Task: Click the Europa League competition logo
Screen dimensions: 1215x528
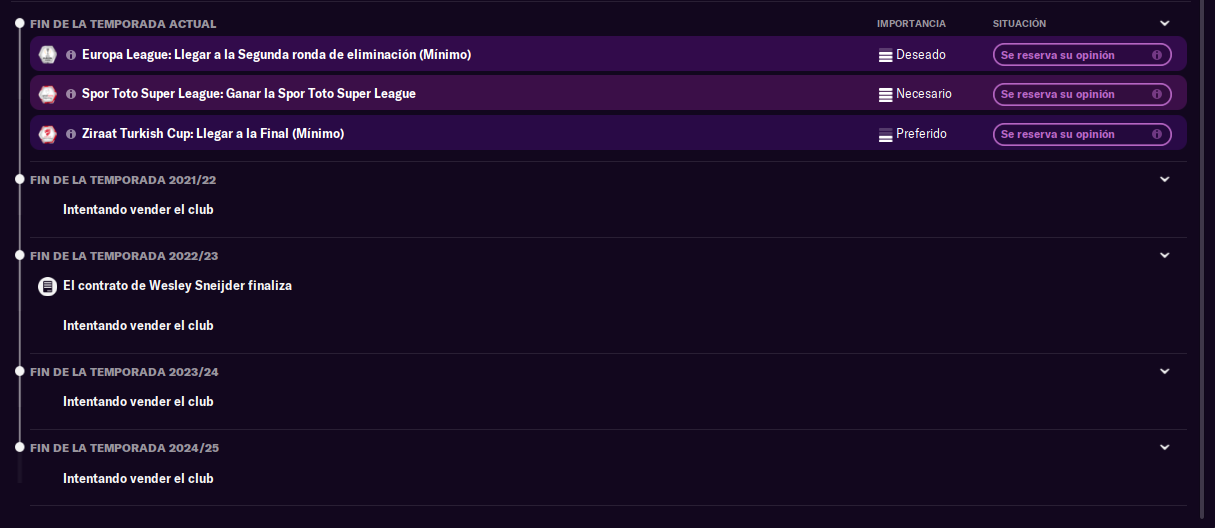Action: point(47,55)
